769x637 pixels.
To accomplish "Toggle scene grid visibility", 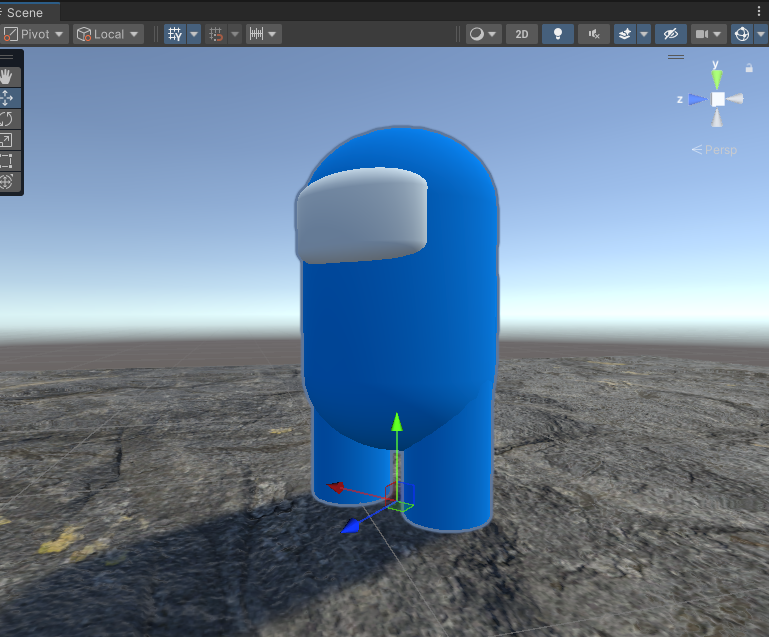I will [x=175, y=34].
